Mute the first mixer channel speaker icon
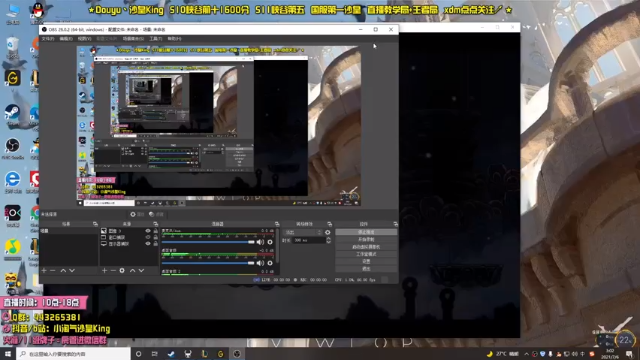Viewport: 640px width, 360px height. (x=260, y=242)
